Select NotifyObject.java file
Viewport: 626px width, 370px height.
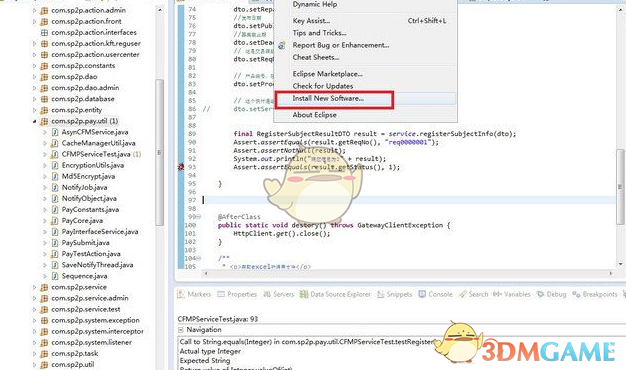click(x=89, y=198)
